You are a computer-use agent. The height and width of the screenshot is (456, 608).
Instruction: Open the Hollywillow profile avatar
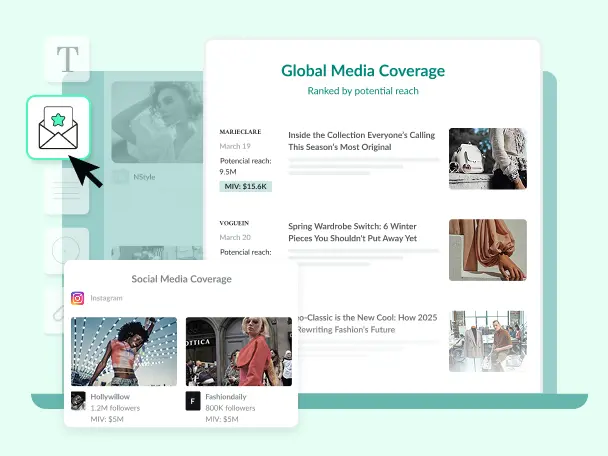tap(79, 401)
